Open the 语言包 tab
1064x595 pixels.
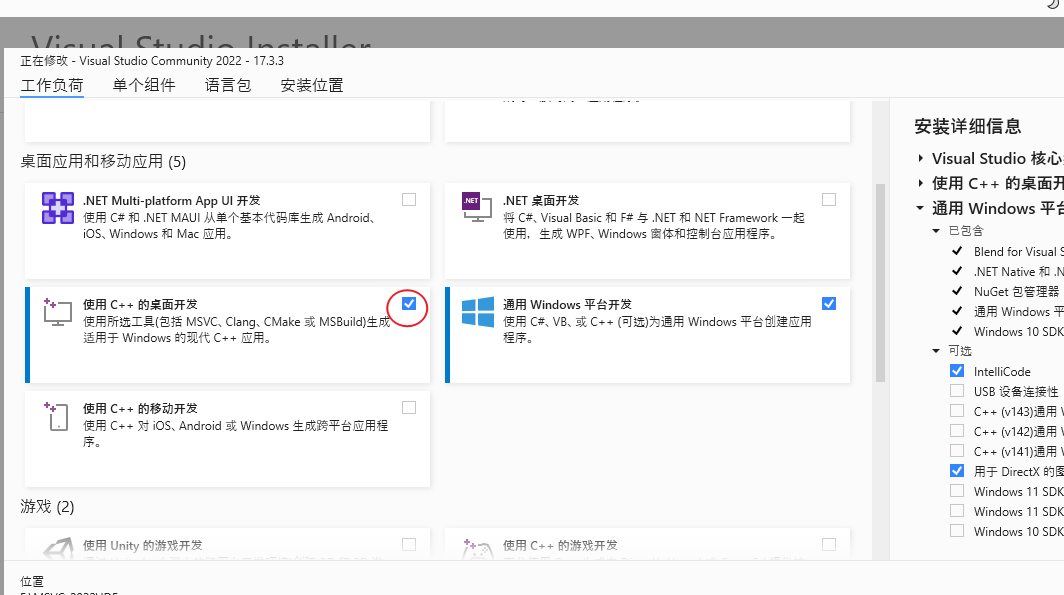(228, 86)
